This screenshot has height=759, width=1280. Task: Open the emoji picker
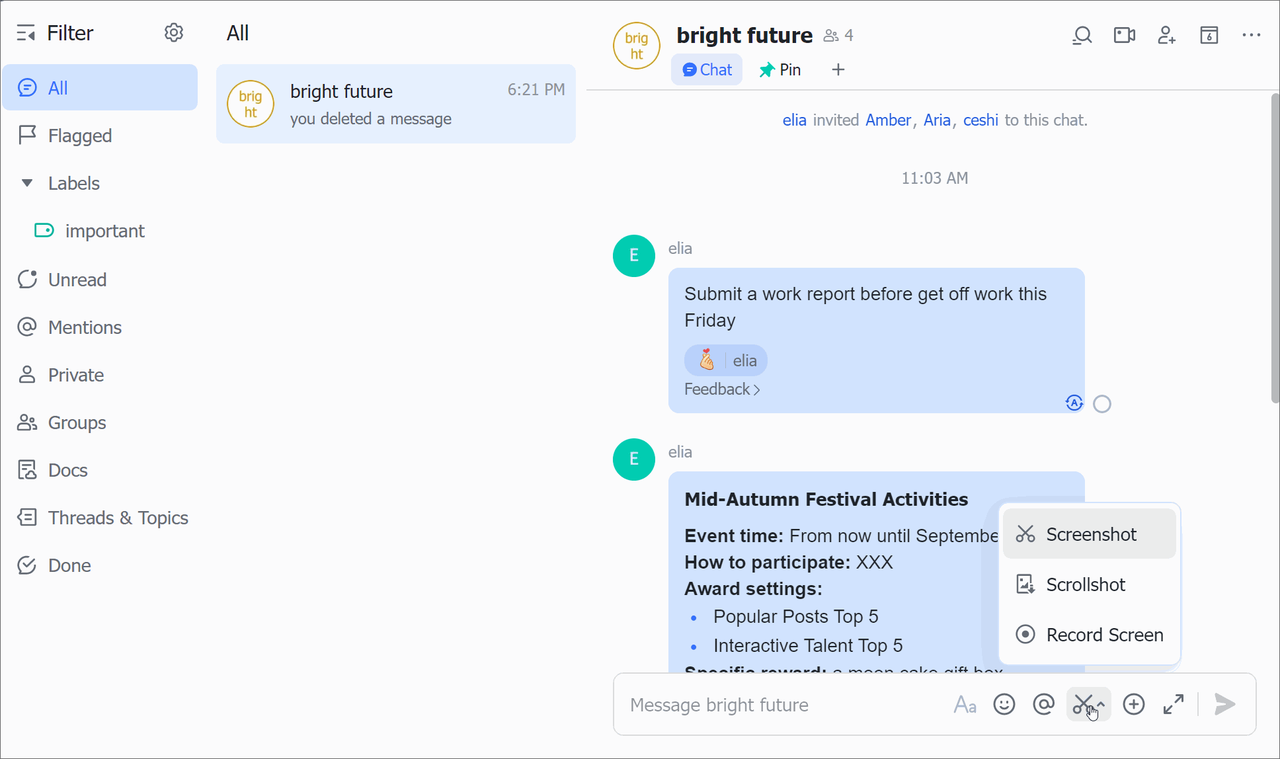1004,705
